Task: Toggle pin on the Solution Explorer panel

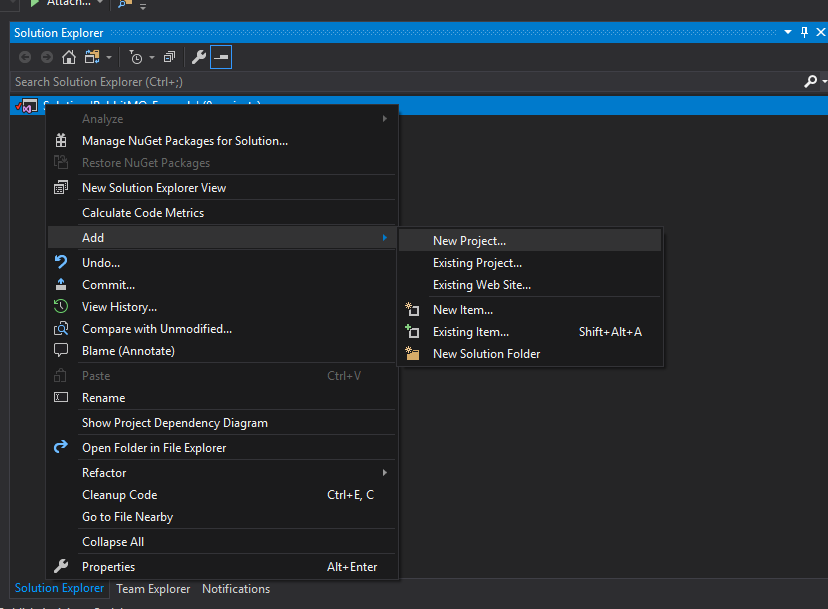Action: click(x=804, y=32)
